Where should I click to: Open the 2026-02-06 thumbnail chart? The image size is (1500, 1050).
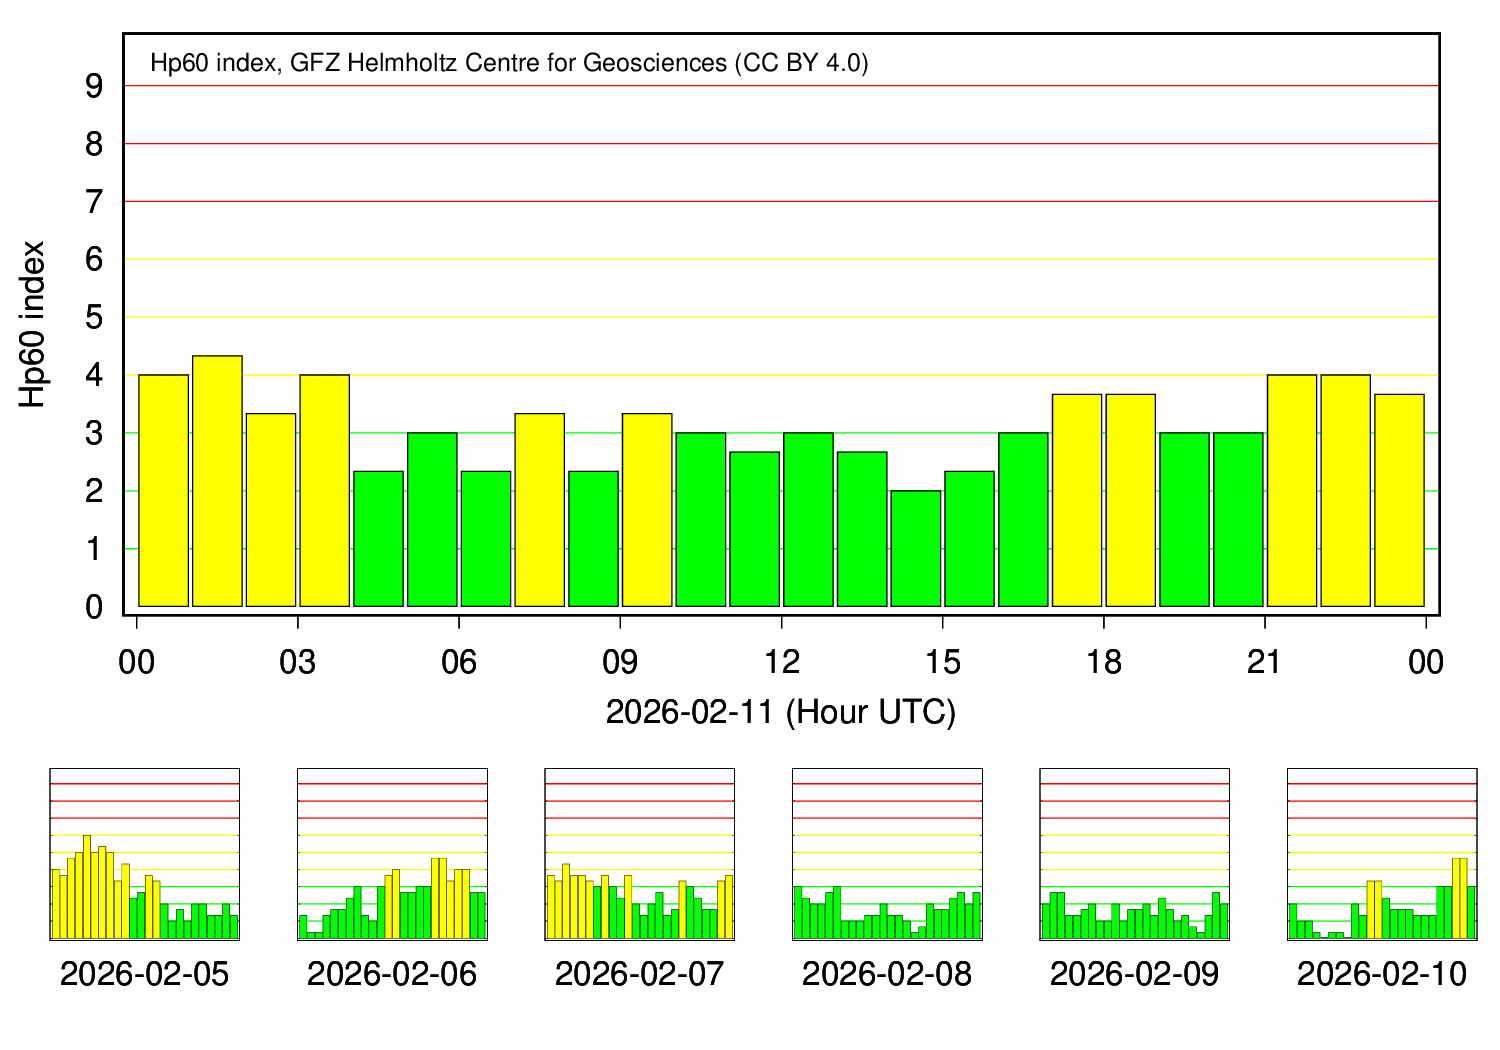[x=392, y=854]
